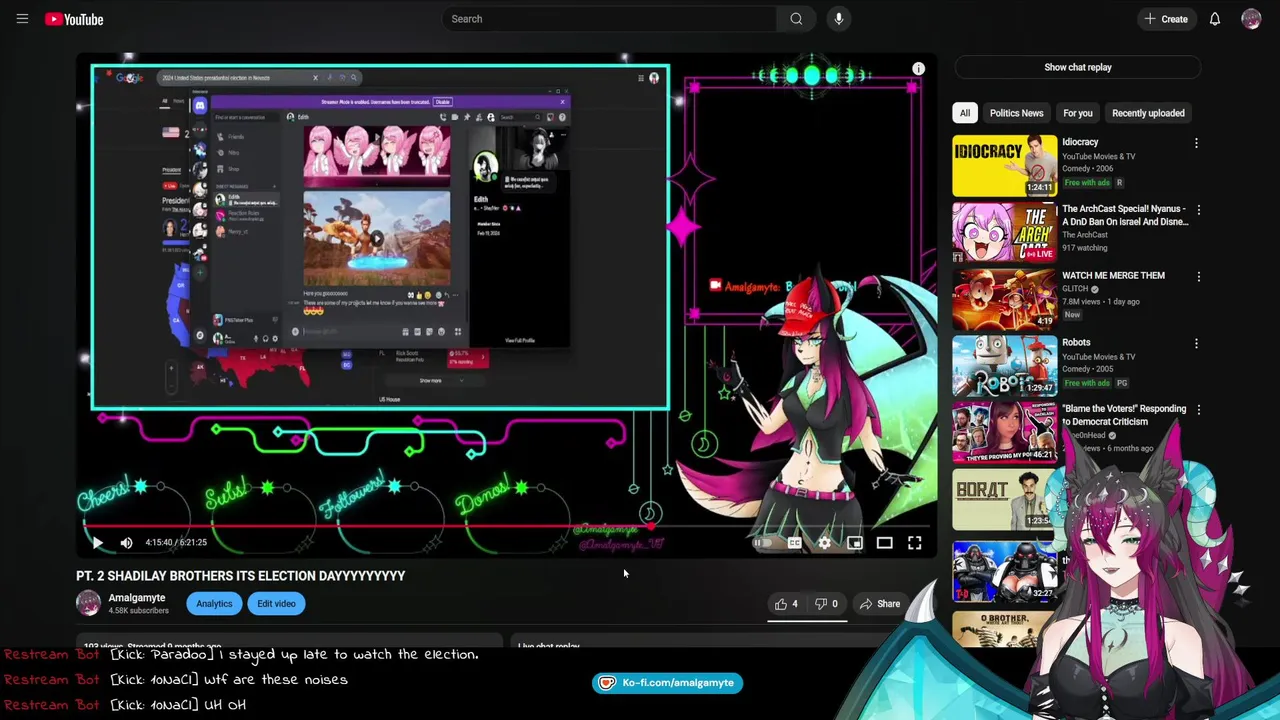Open the Amalgamyte channel avatar
1280x720 pixels.
[x=88, y=603]
